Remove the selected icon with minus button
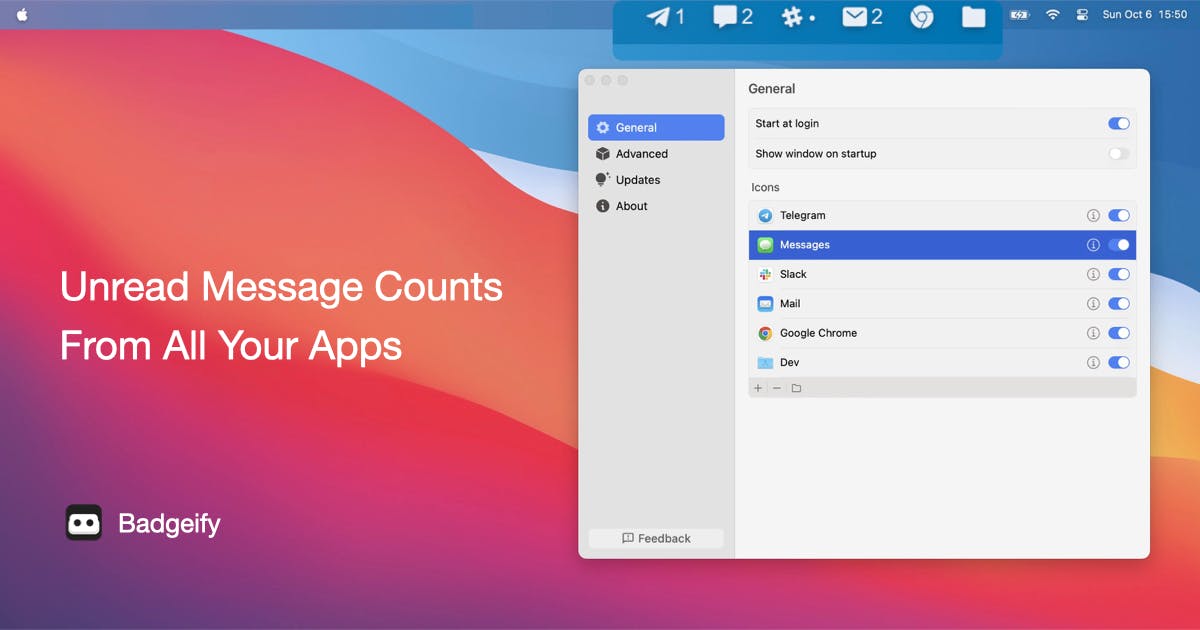This screenshot has width=1200, height=630. tap(777, 388)
